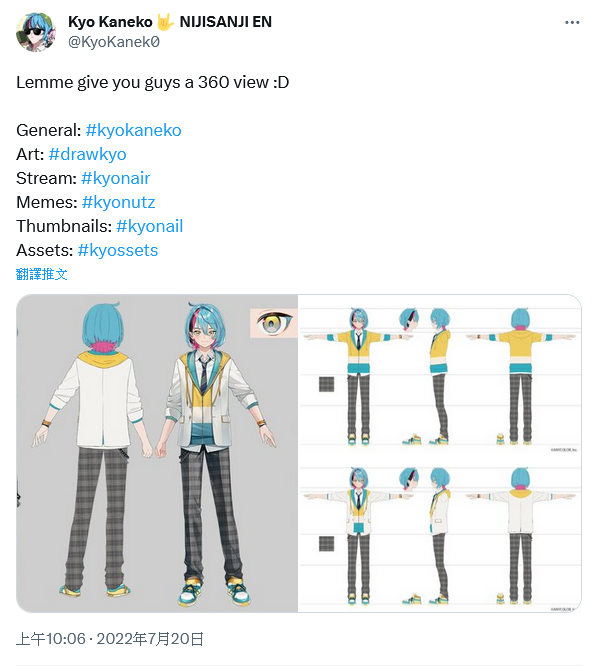Click the NIJISANJI EN text in display name
The width and height of the screenshot is (598, 666).
click(x=226, y=22)
